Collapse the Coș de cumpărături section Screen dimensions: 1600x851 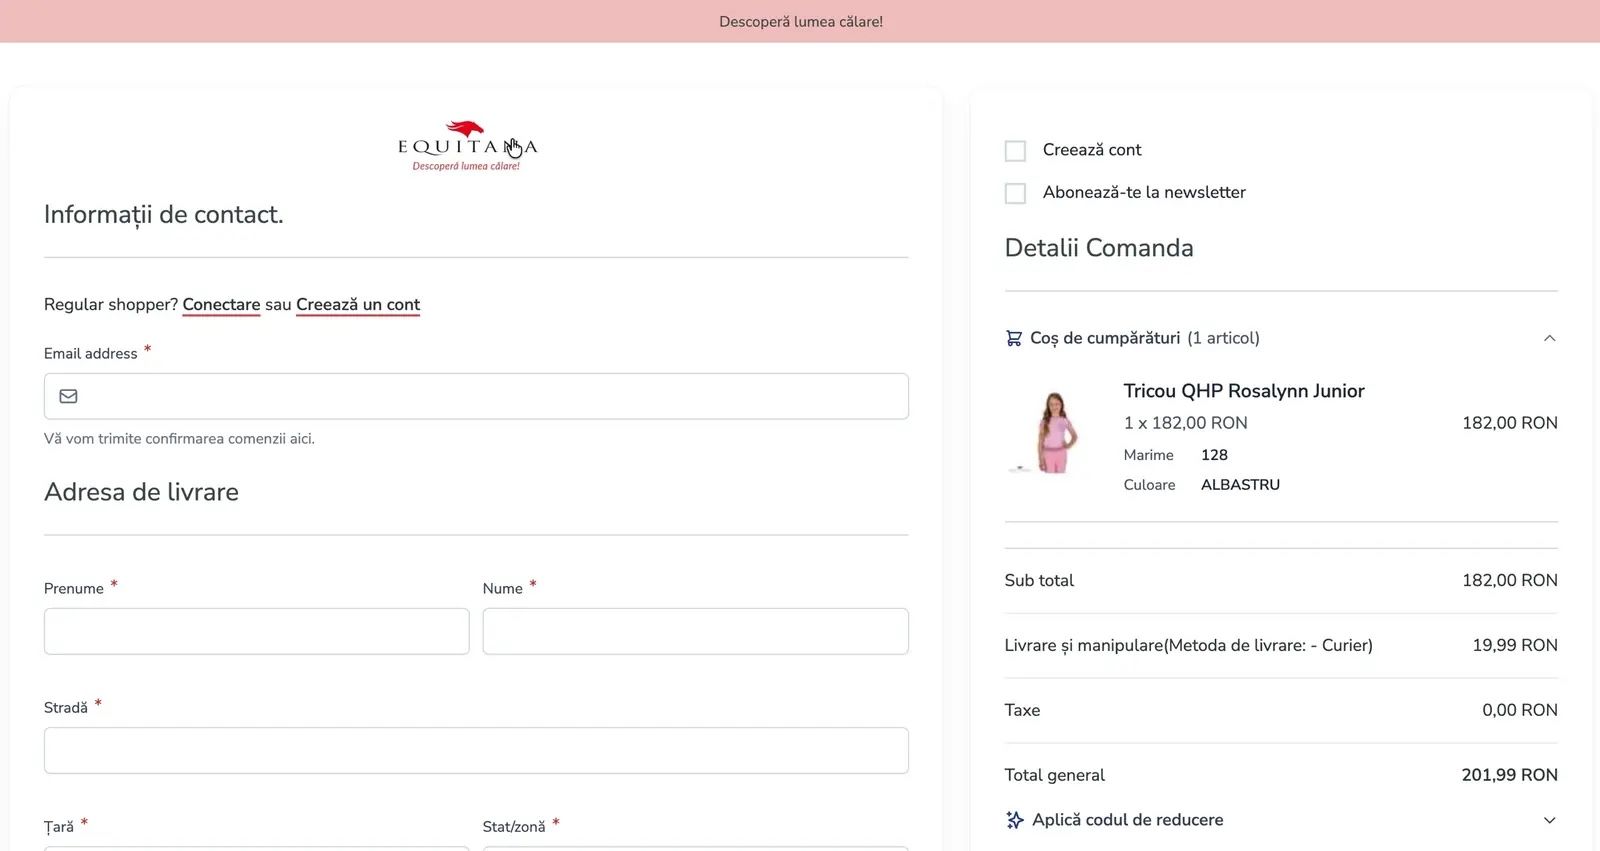[1549, 338]
